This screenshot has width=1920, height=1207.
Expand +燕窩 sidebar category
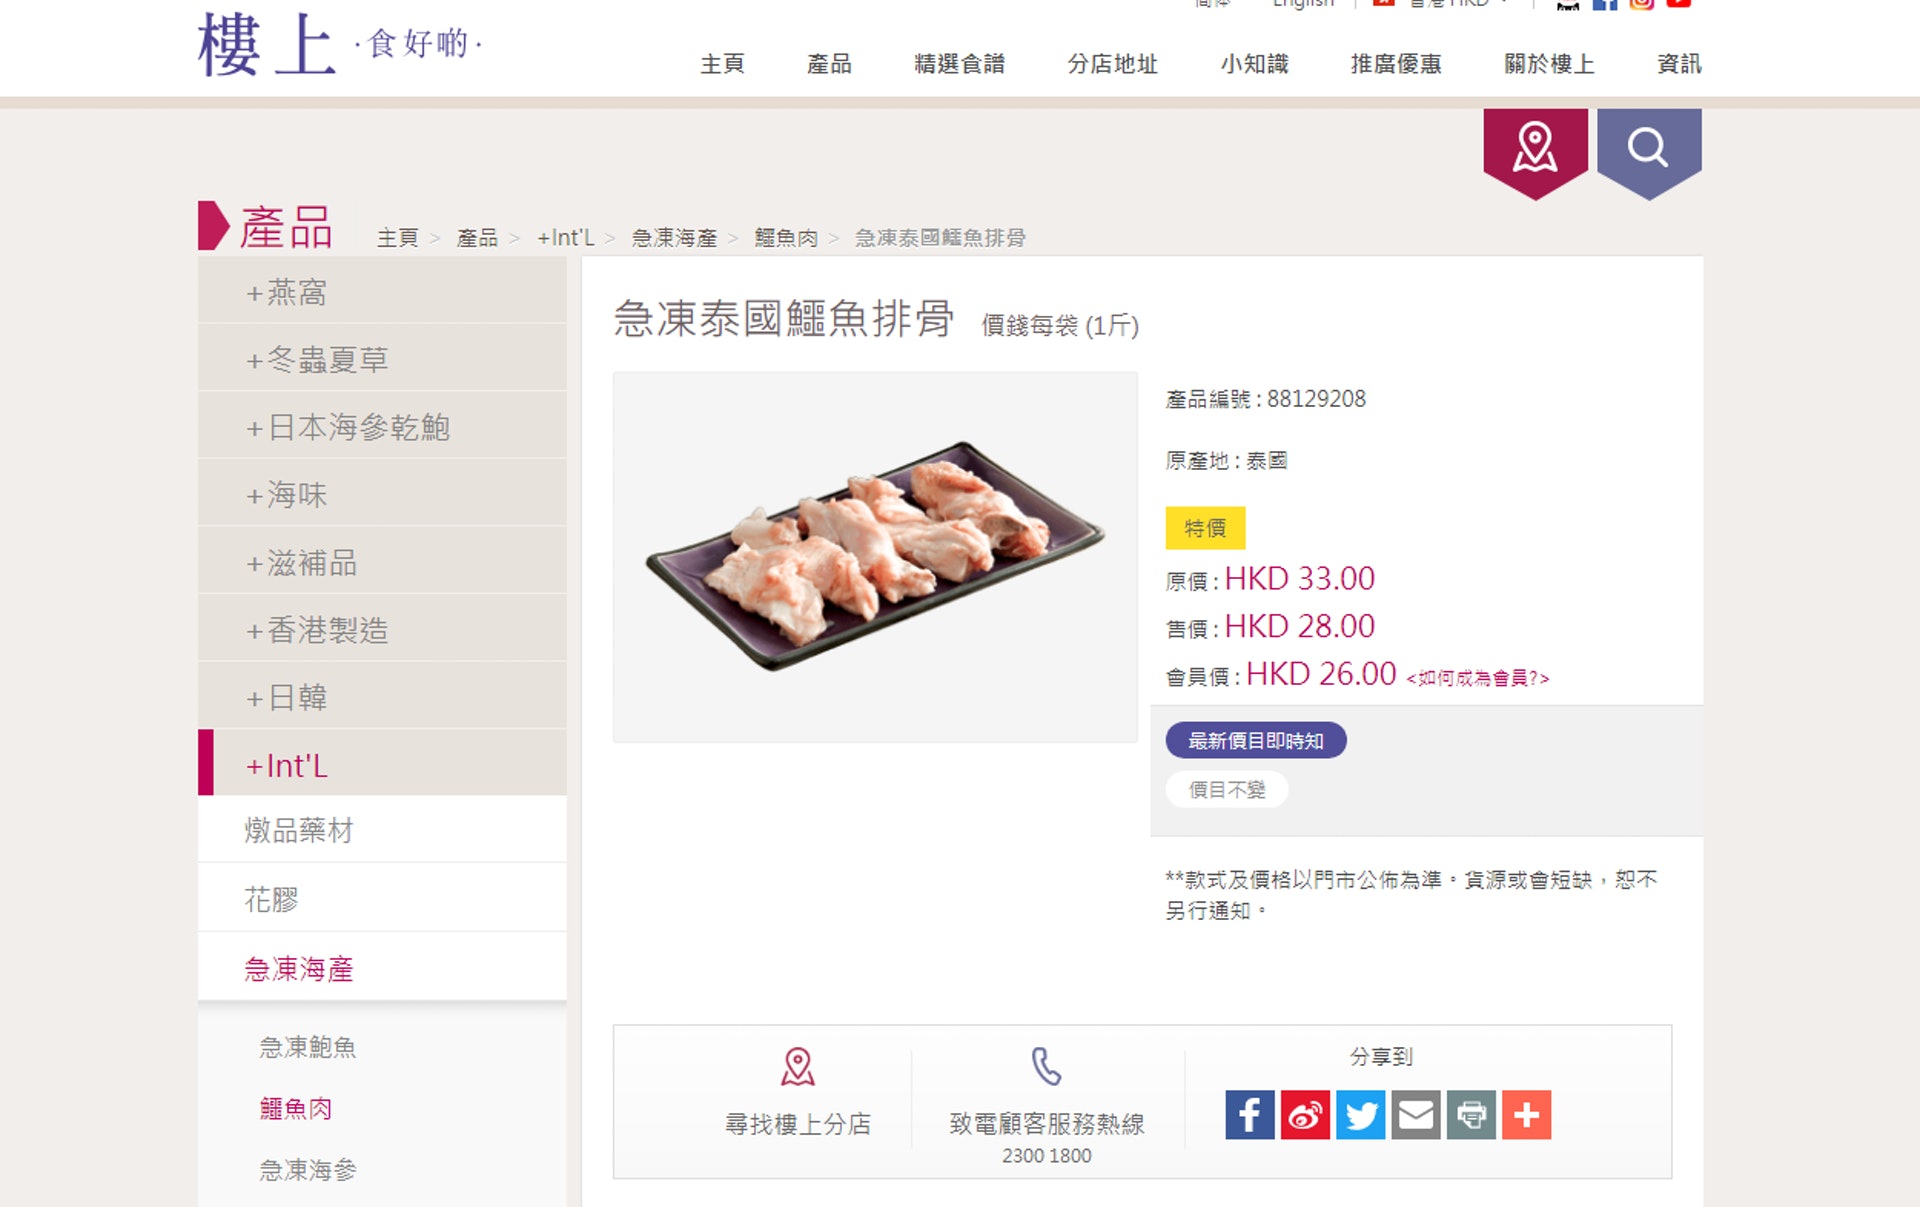(x=382, y=292)
